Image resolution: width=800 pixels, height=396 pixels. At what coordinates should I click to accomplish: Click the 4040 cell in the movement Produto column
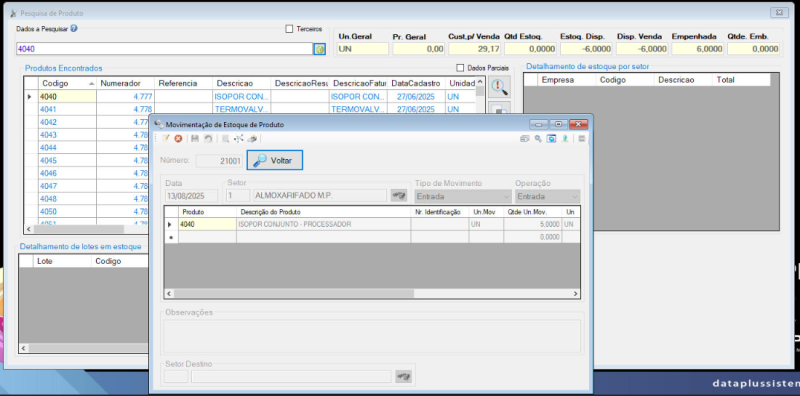pyautogui.click(x=207, y=224)
